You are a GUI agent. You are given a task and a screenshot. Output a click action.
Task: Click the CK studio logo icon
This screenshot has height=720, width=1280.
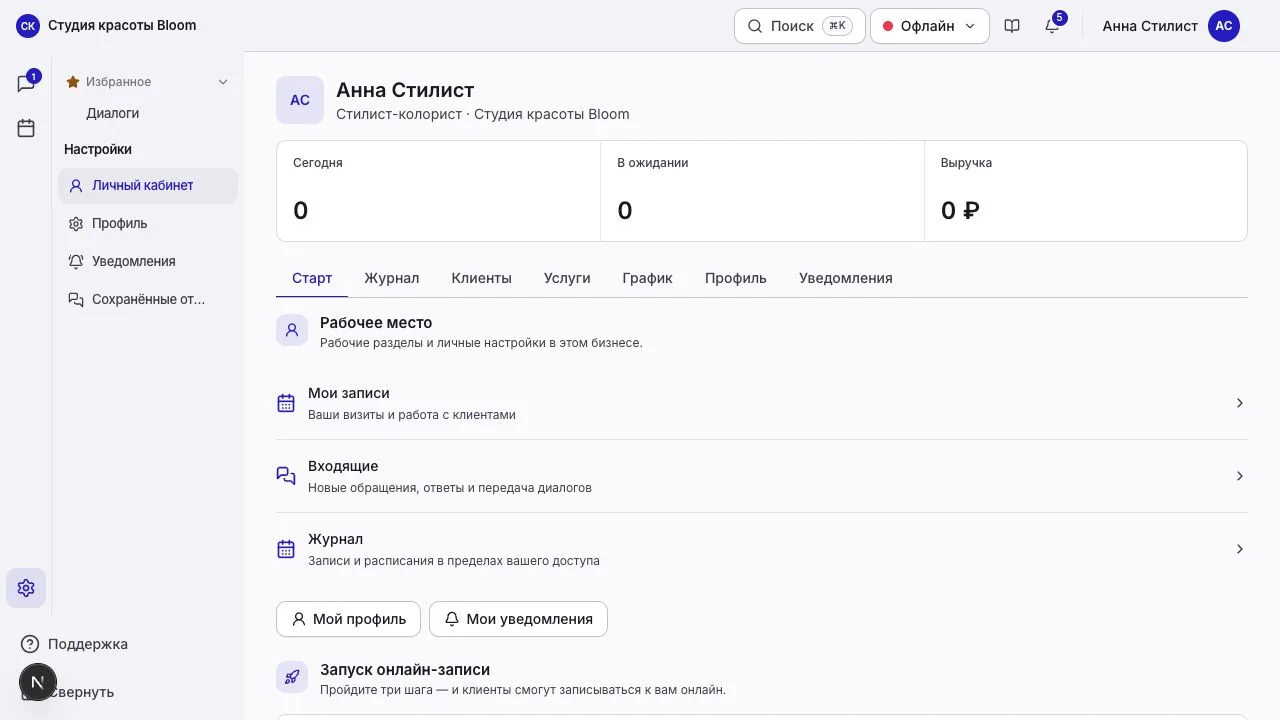point(28,26)
